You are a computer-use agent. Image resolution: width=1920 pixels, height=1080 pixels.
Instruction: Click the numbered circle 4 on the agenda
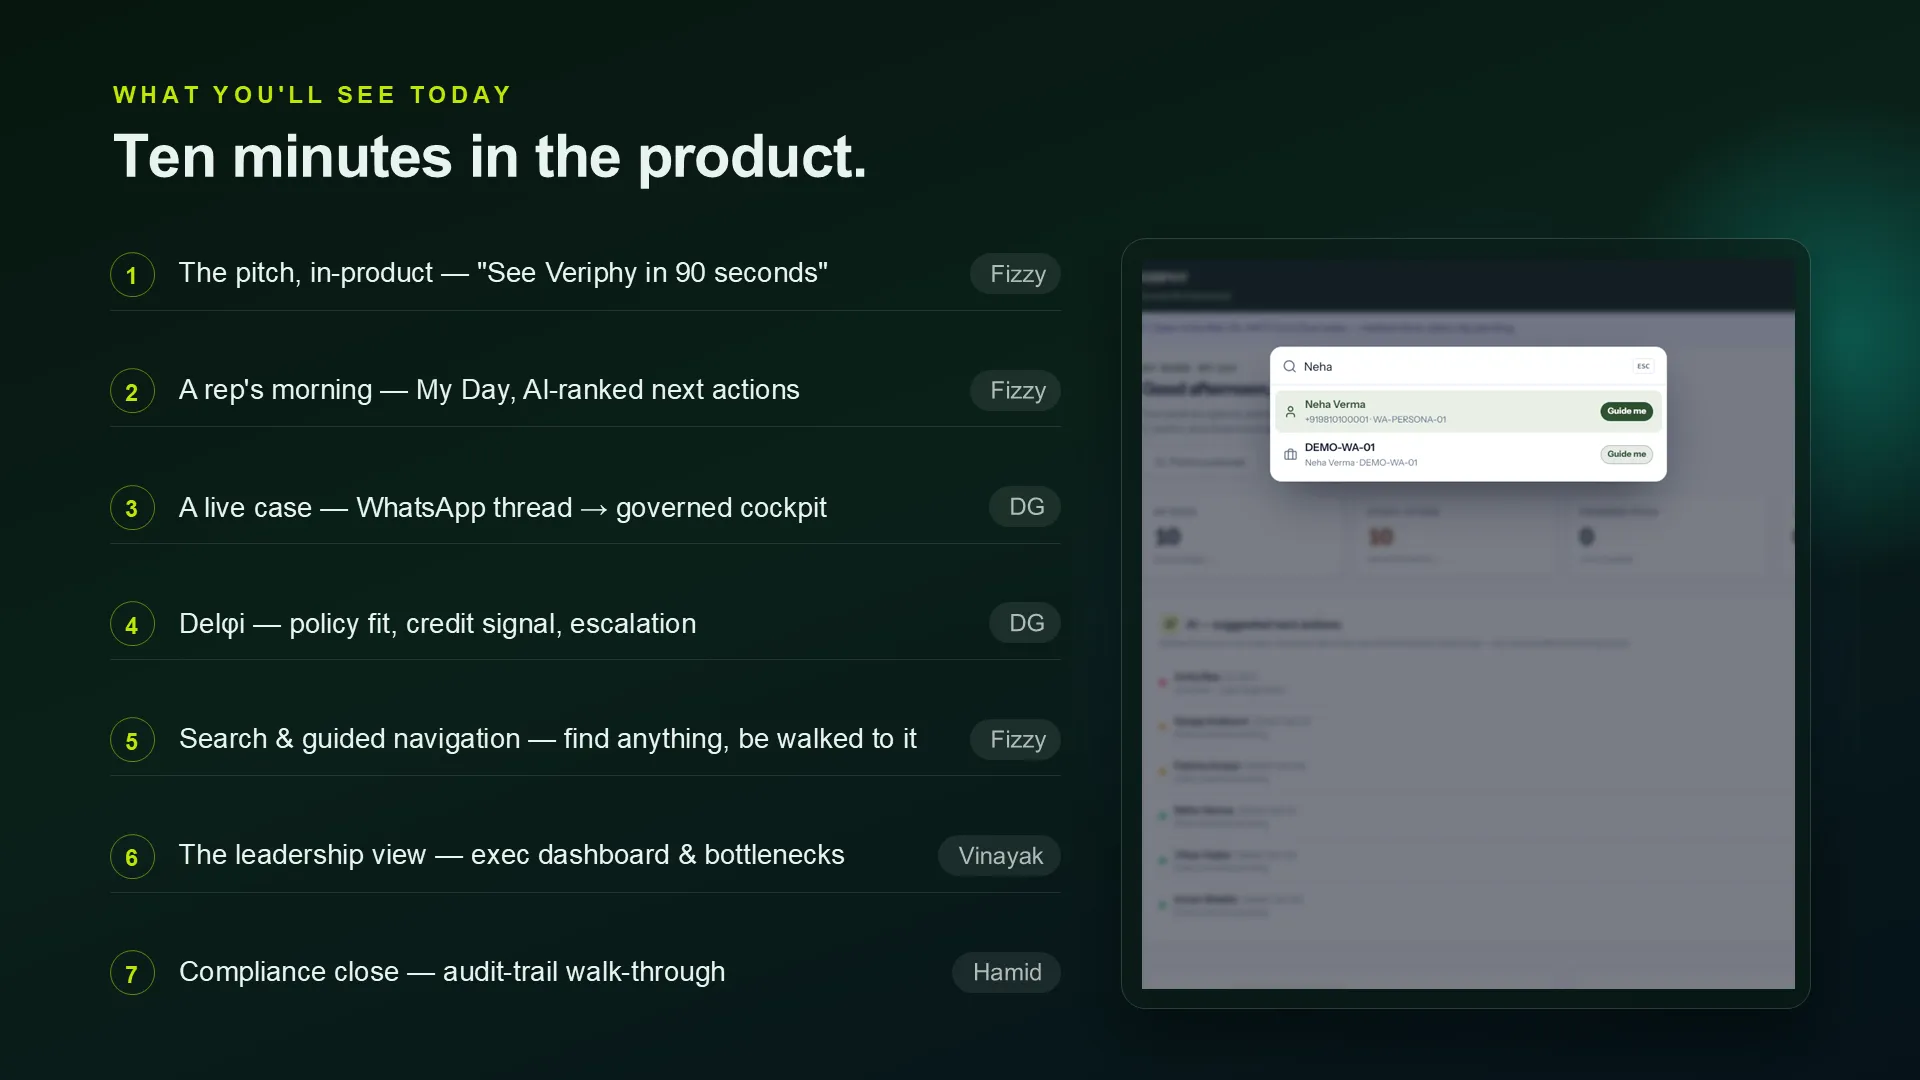[132, 625]
